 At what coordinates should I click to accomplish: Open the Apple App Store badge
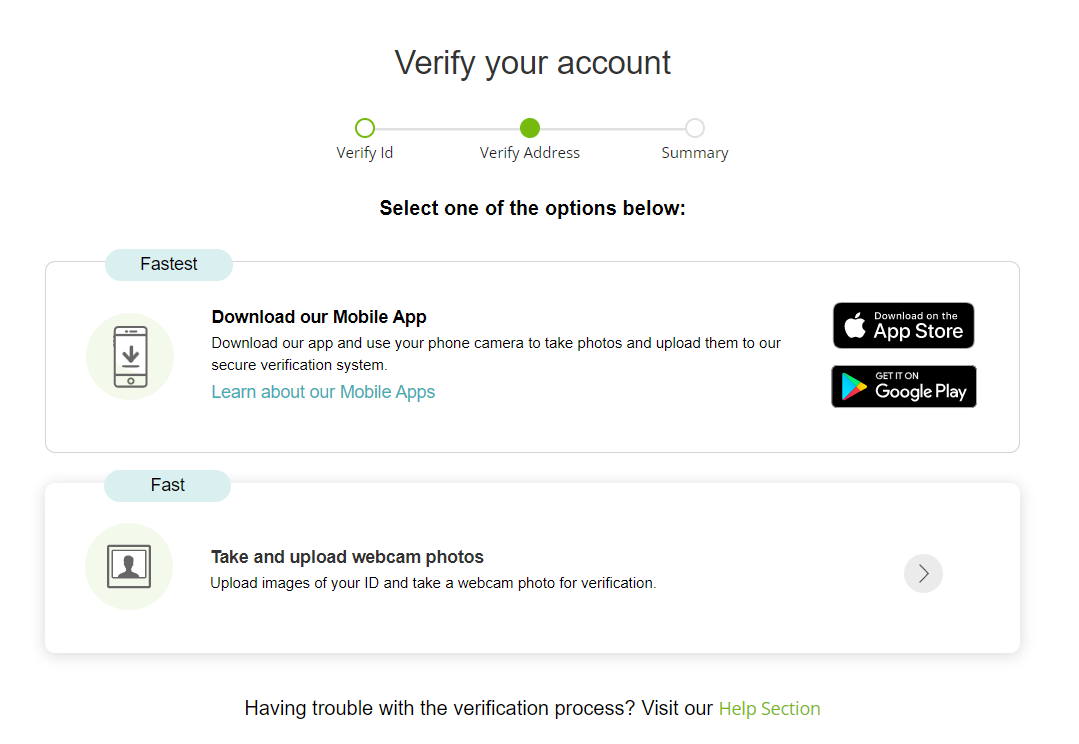click(904, 326)
